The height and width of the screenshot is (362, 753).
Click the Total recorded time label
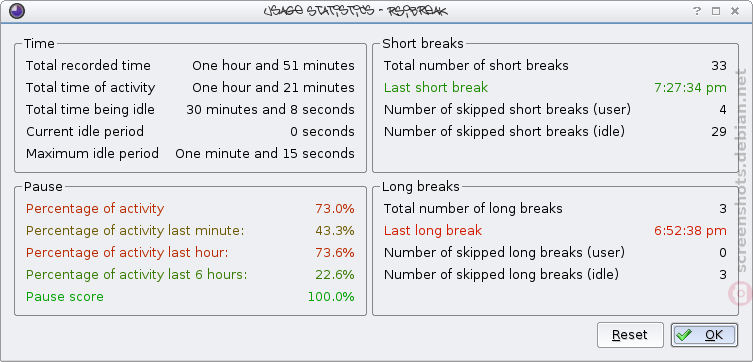pyautogui.click(x=88, y=66)
